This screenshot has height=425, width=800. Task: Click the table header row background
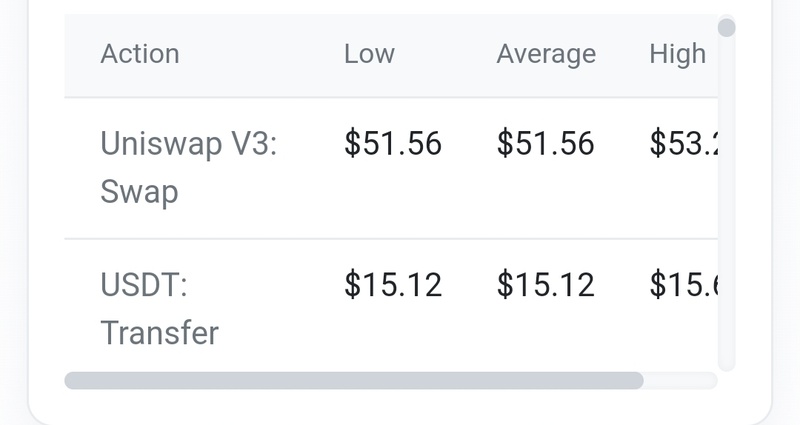pos(391,56)
